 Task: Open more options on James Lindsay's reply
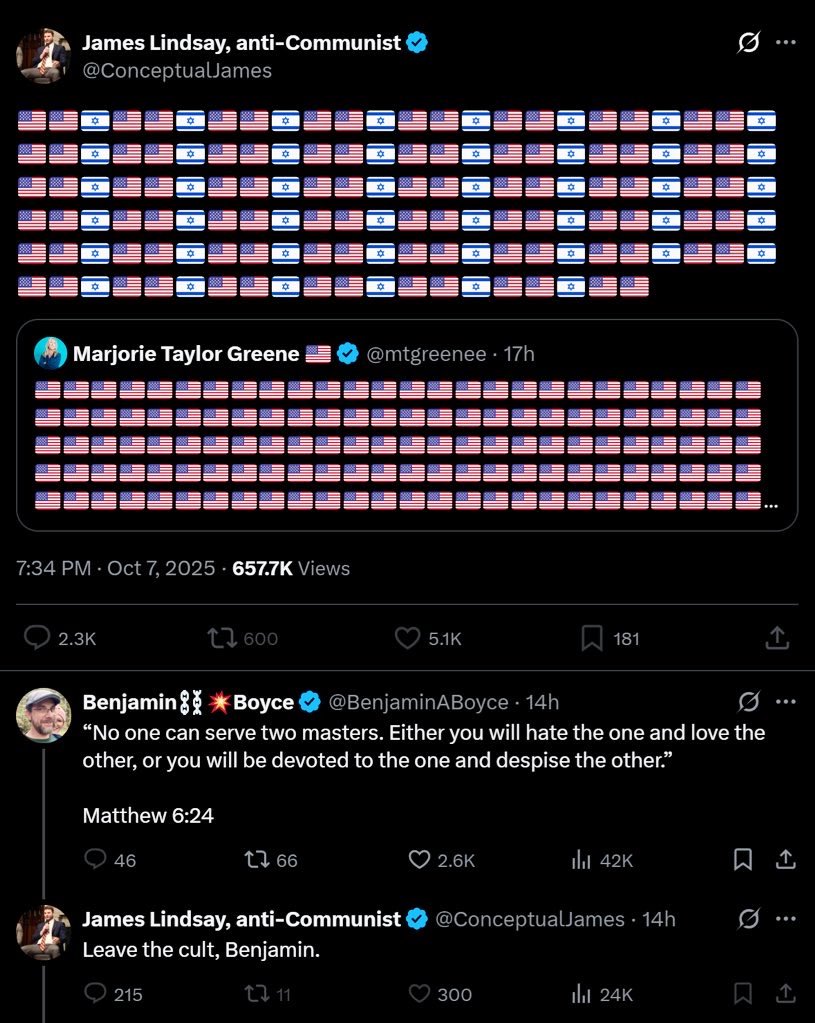pos(786,918)
